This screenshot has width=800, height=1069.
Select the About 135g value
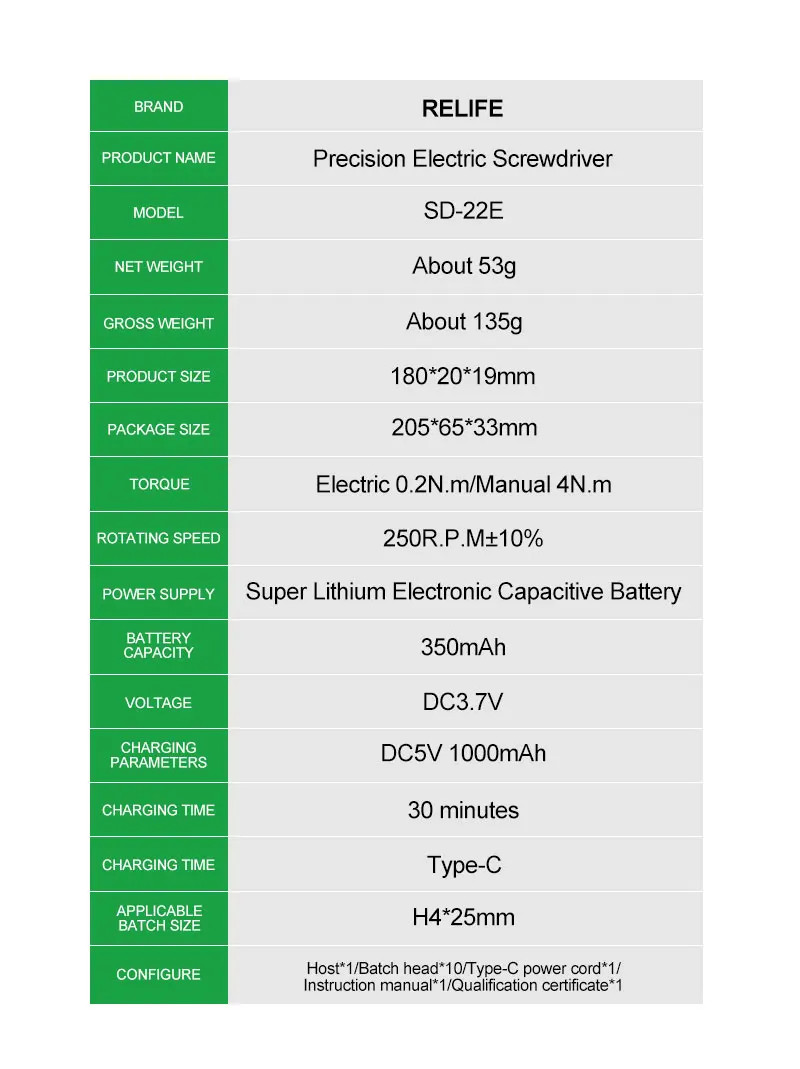tap(463, 322)
